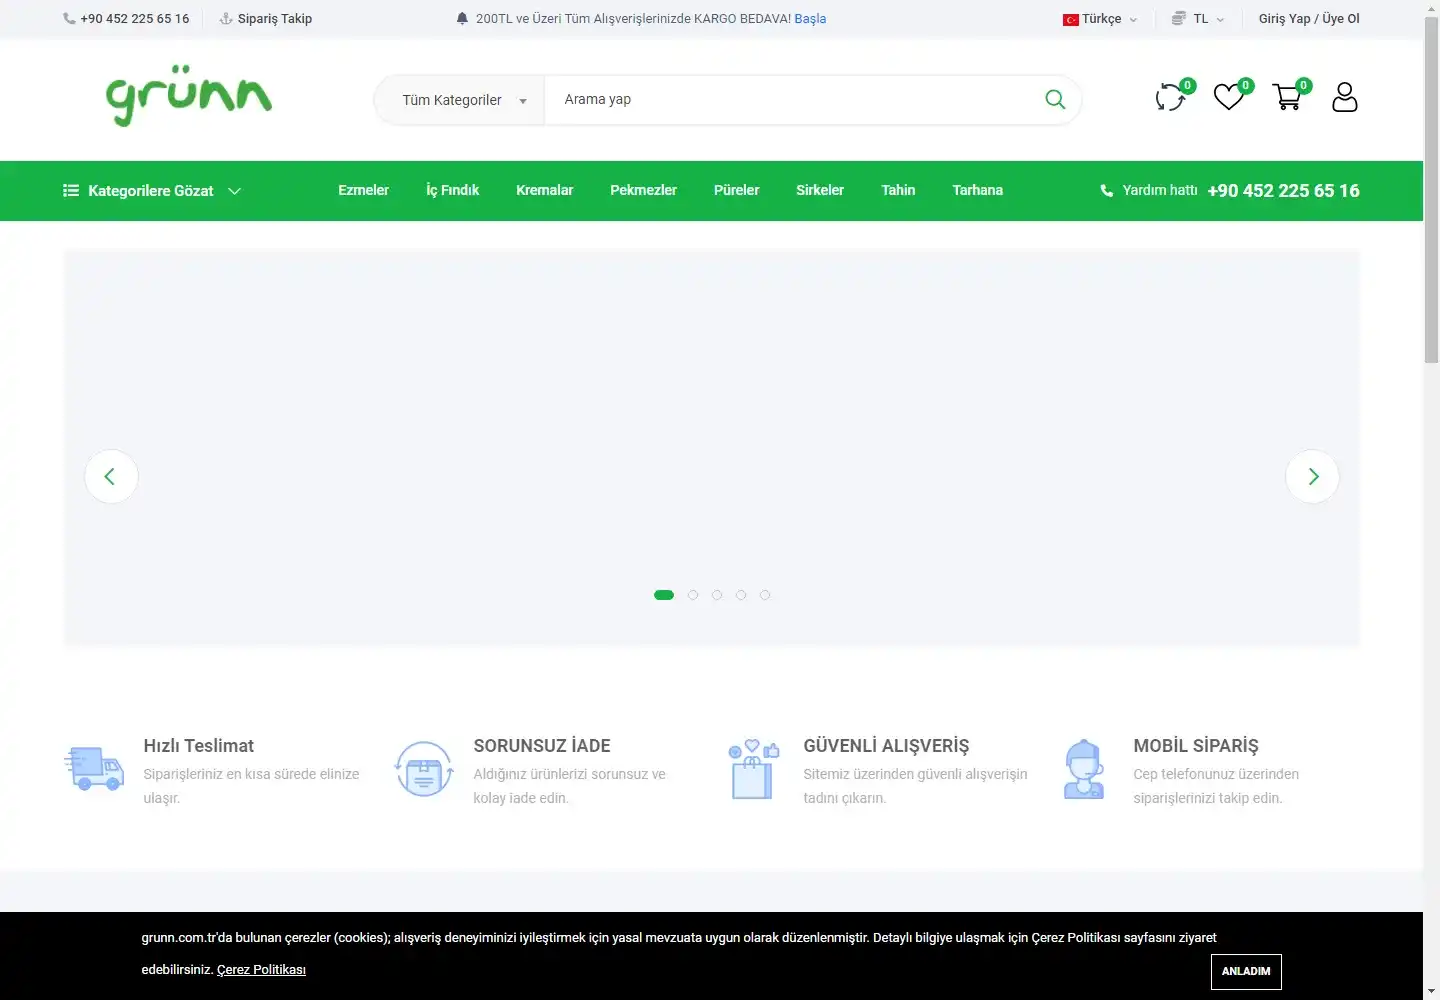Select the first slider dot

pos(664,595)
